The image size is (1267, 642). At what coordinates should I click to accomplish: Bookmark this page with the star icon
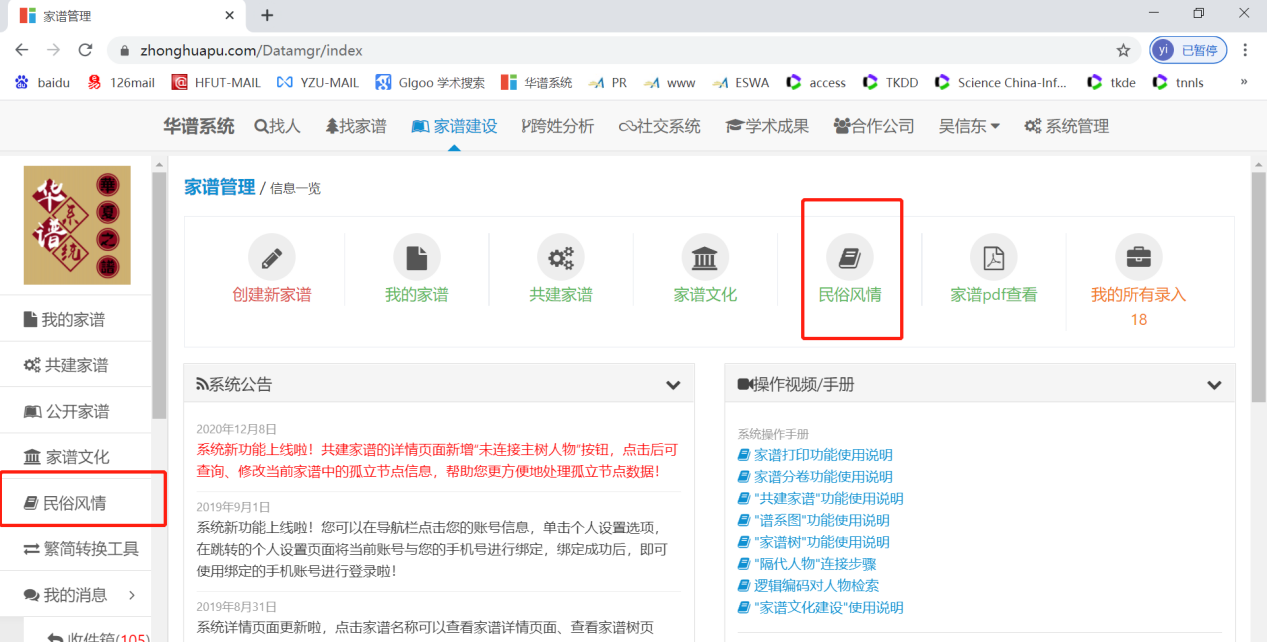coord(1123,50)
